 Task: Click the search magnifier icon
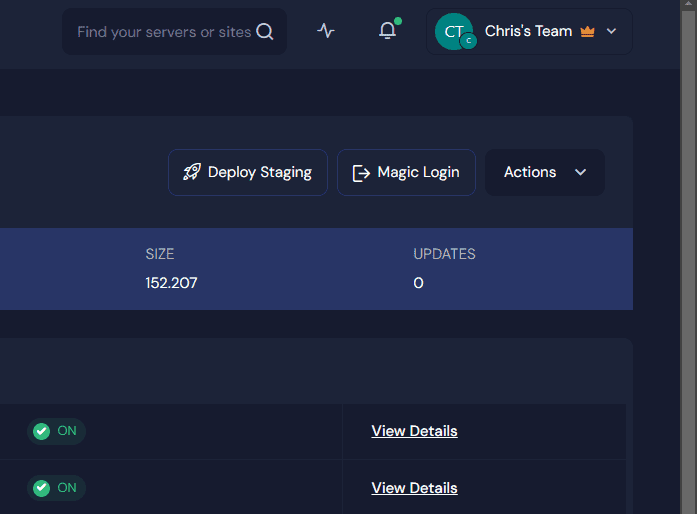[265, 32]
